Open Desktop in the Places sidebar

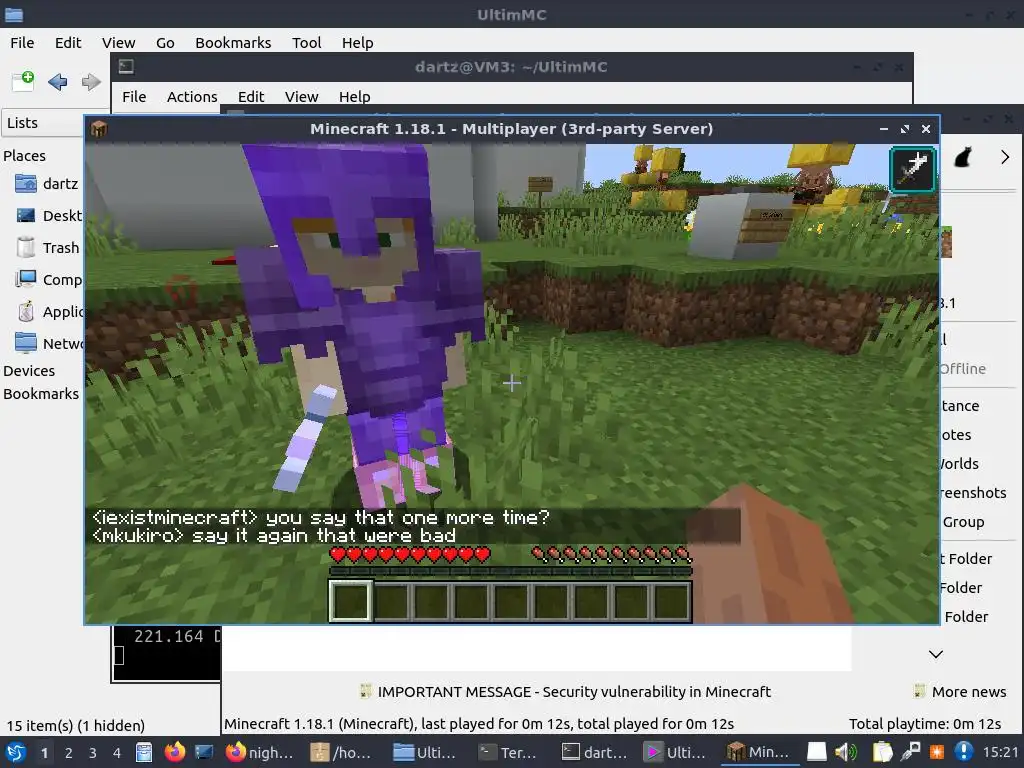point(48,216)
